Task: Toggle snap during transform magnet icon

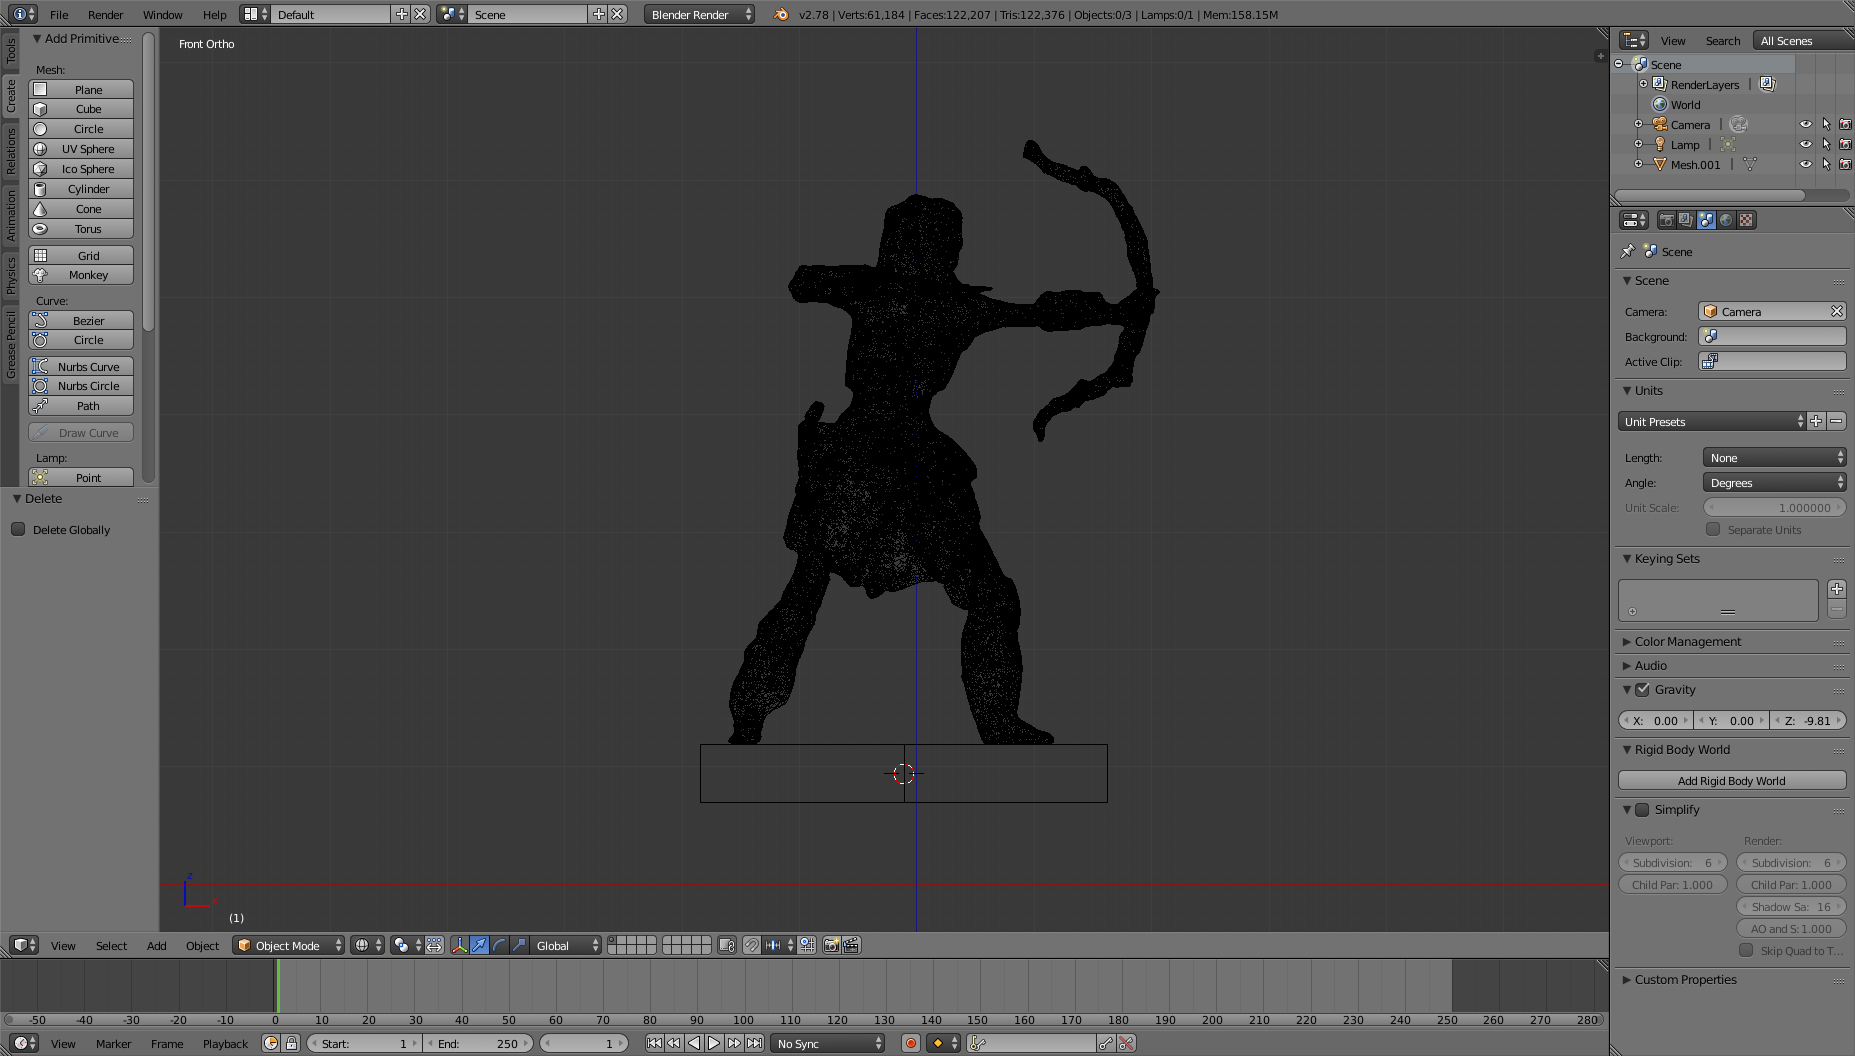Action: pyautogui.click(x=752, y=945)
